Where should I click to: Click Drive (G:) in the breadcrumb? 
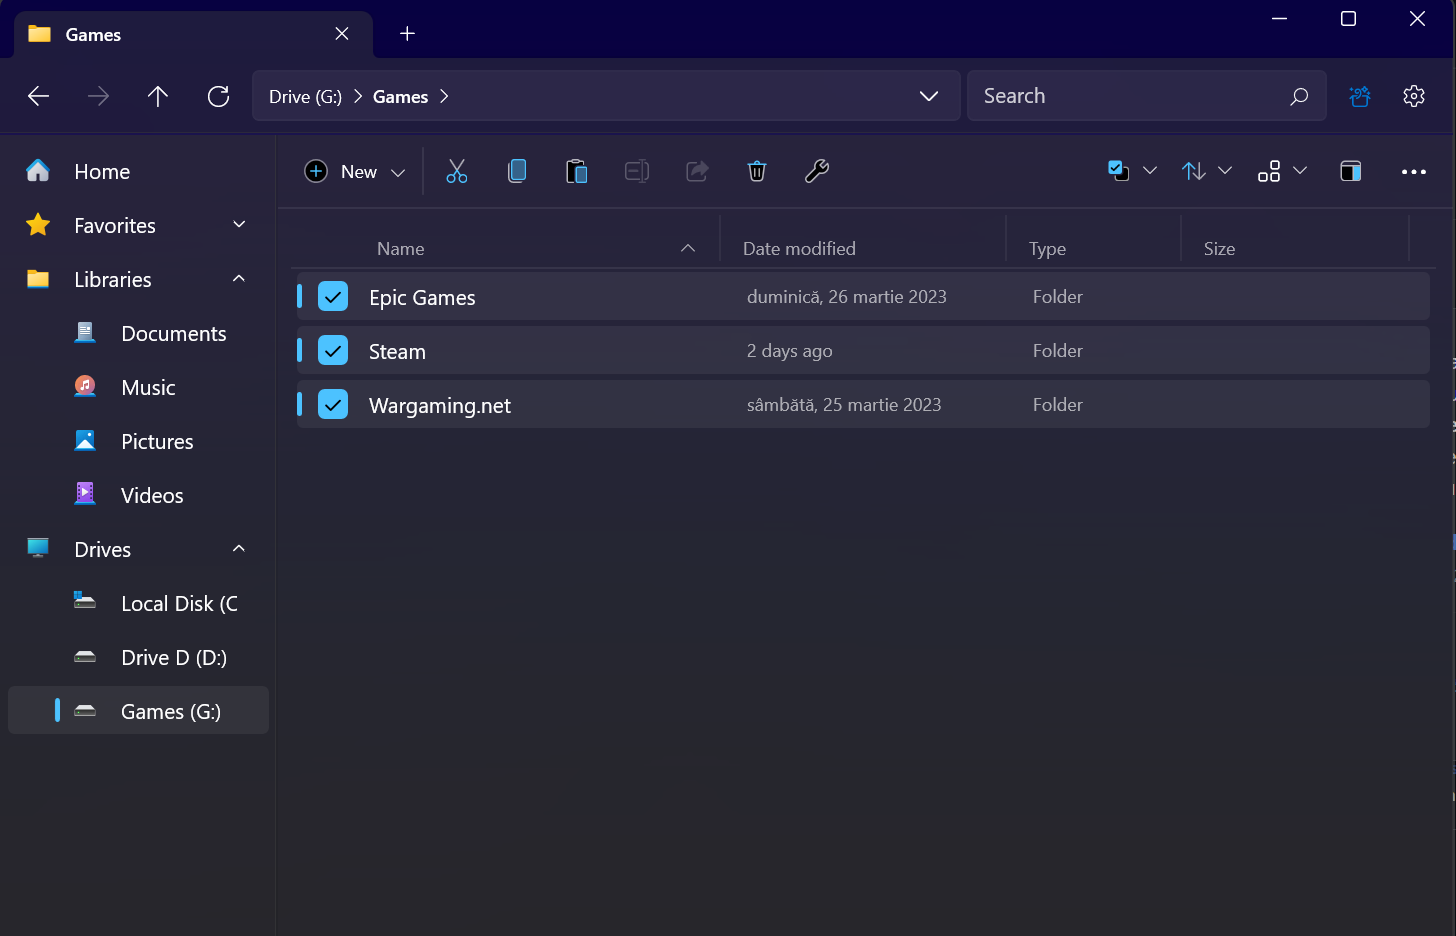[305, 96]
